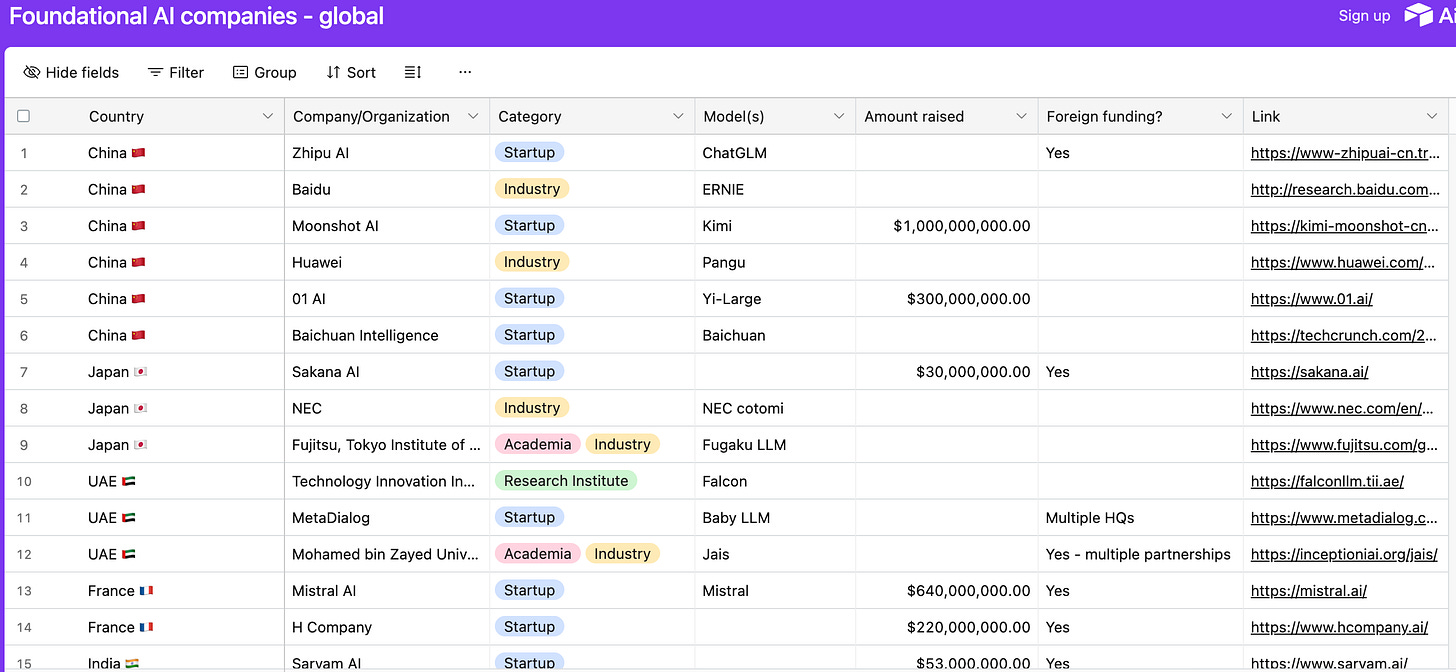This screenshot has height=672, width=1456.
Task: Open the zhipuai link in row 1
Action: [x=1345, y=153]
